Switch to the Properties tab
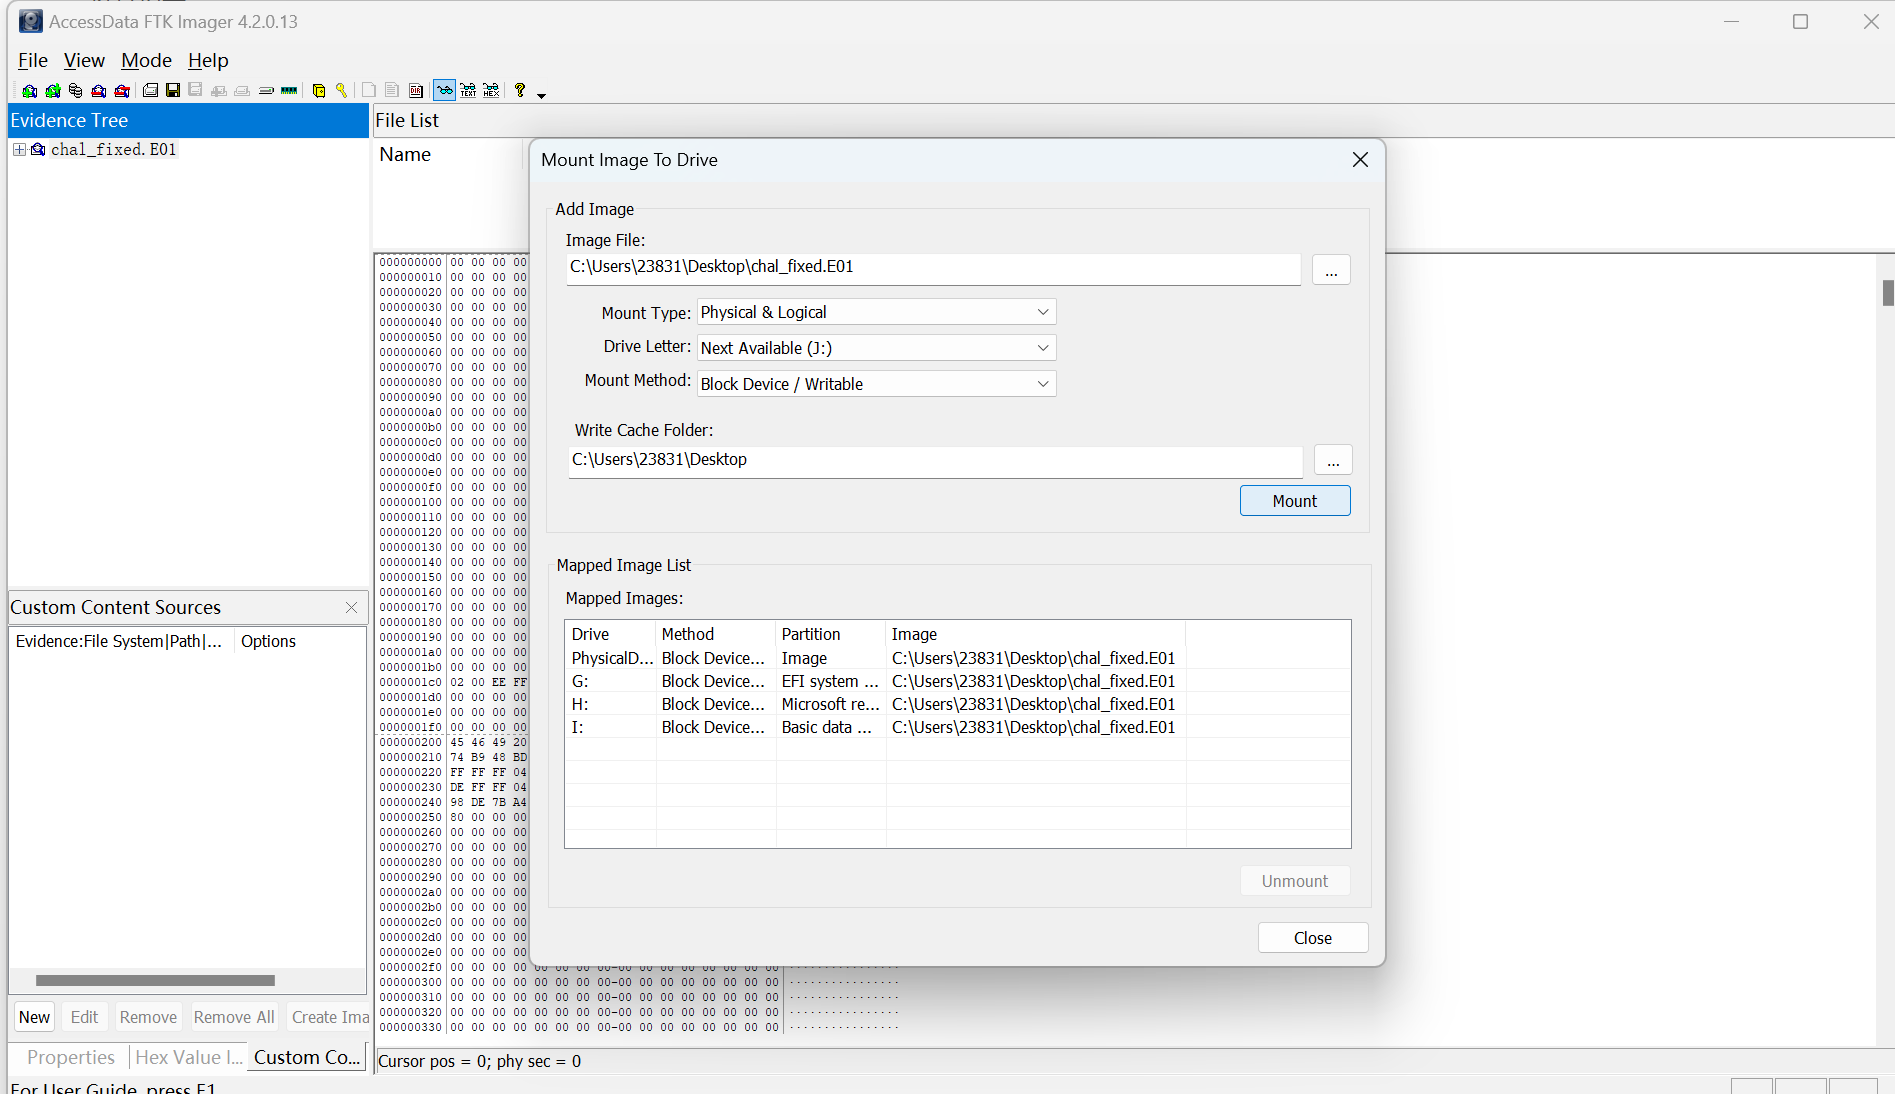1895x1094 pixels. coord(71,1057)
